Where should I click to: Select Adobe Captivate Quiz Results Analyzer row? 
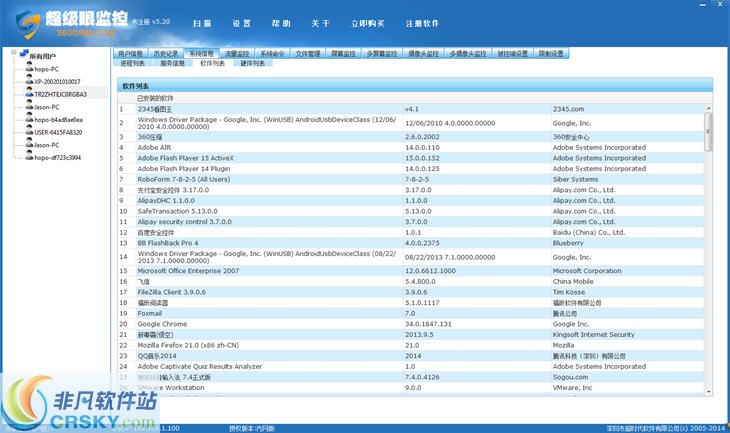click(x=411, y=367)
